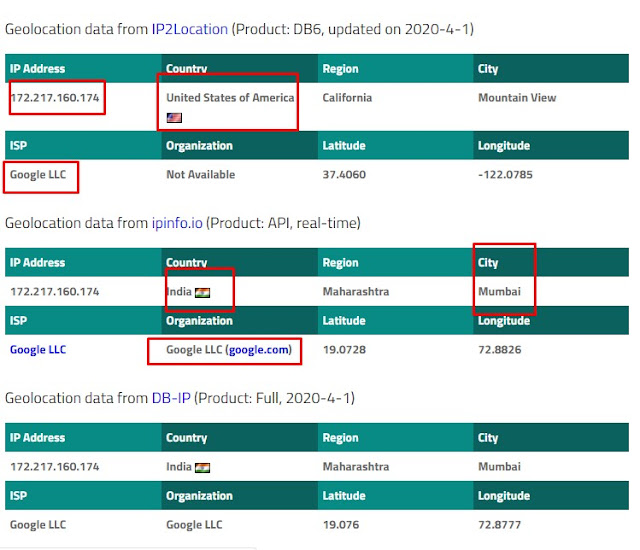
Task: Select Mumbai city in ipinfo.io table
Action: point(500,292)
